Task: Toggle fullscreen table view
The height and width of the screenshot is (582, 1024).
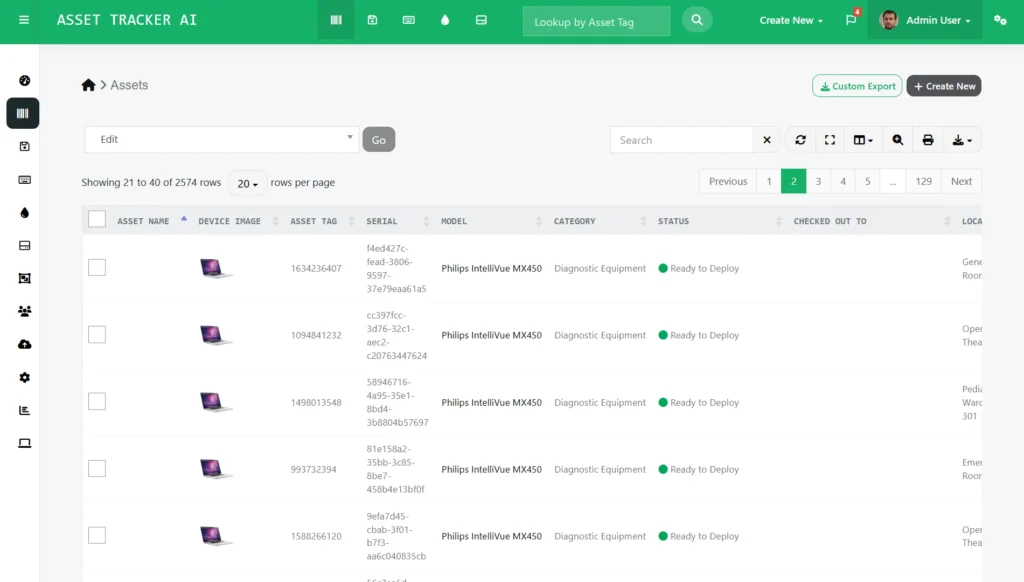Action: click(x=829, y=140)
